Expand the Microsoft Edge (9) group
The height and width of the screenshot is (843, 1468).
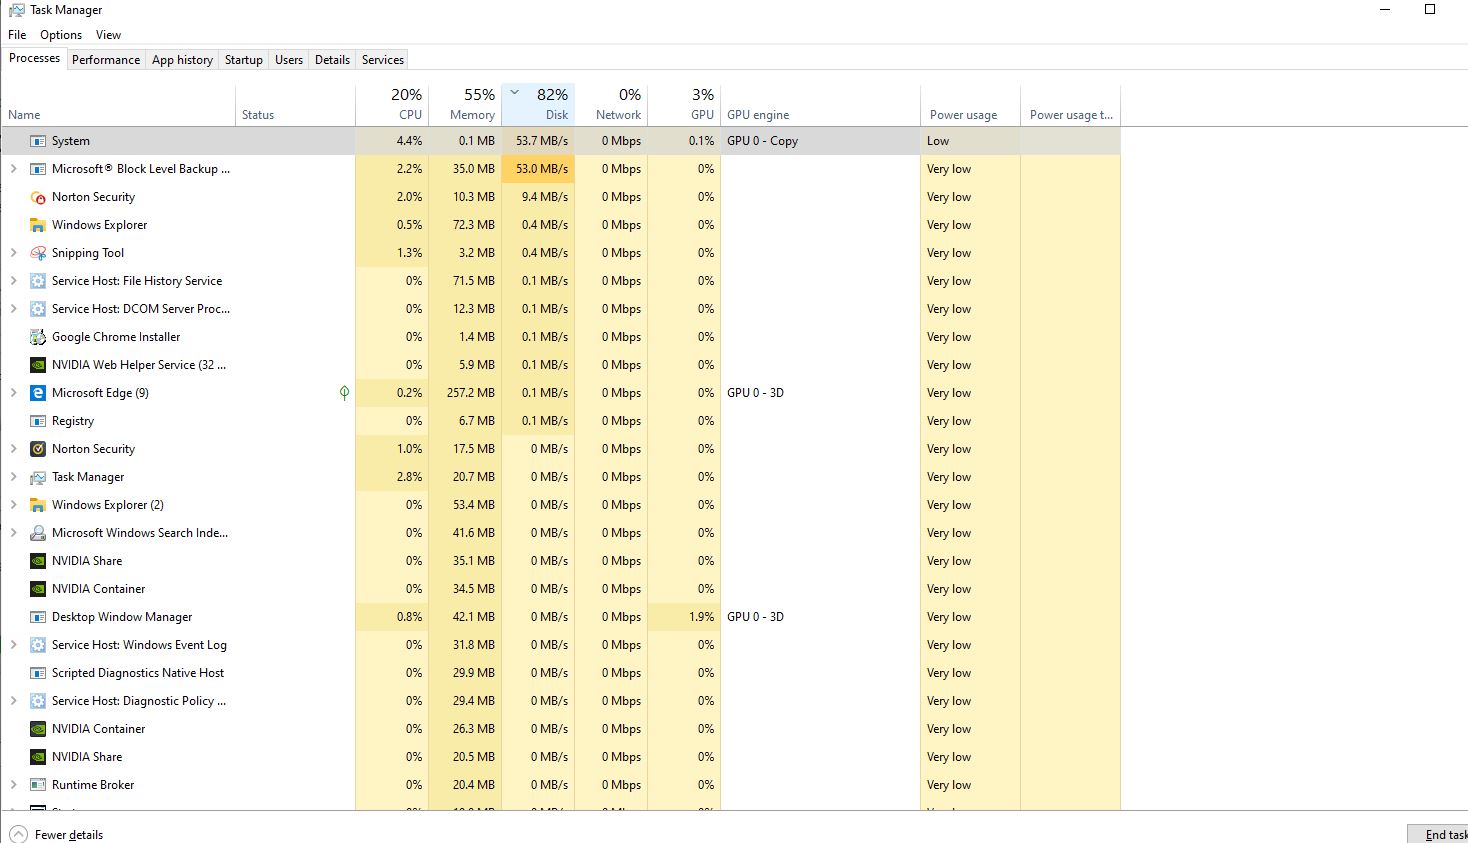point(13,393)
